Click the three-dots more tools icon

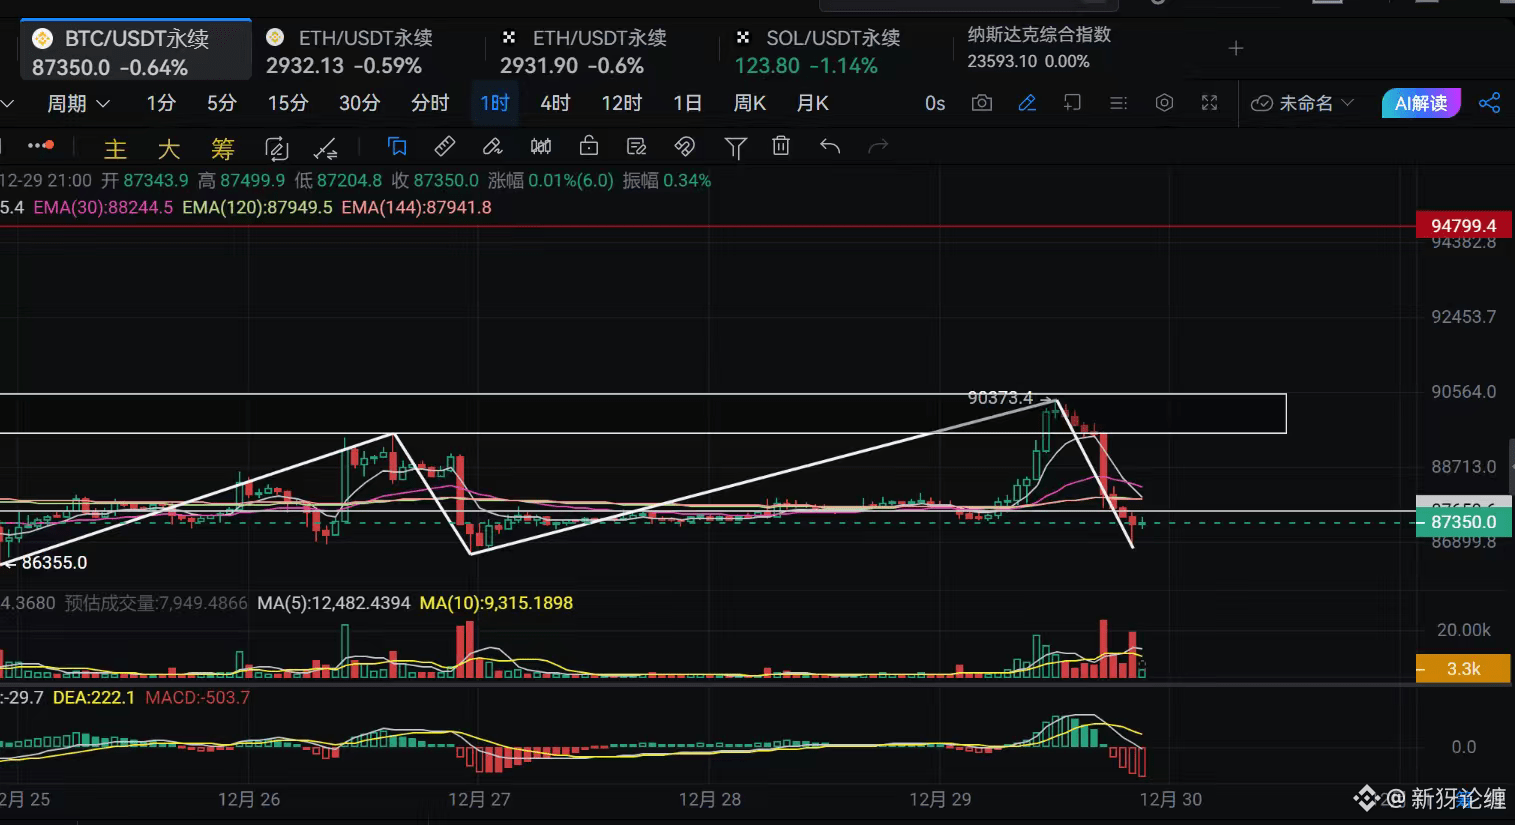click(40, 146)
